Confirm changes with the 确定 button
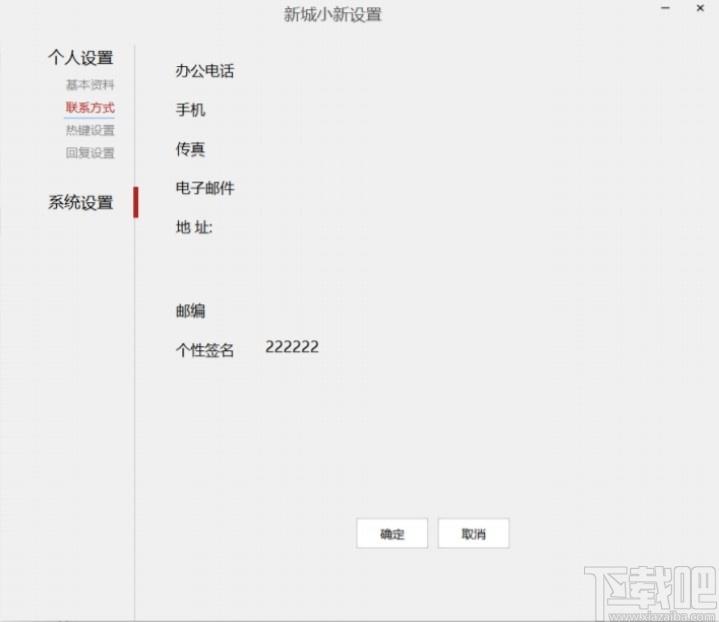 coord(392,533)
